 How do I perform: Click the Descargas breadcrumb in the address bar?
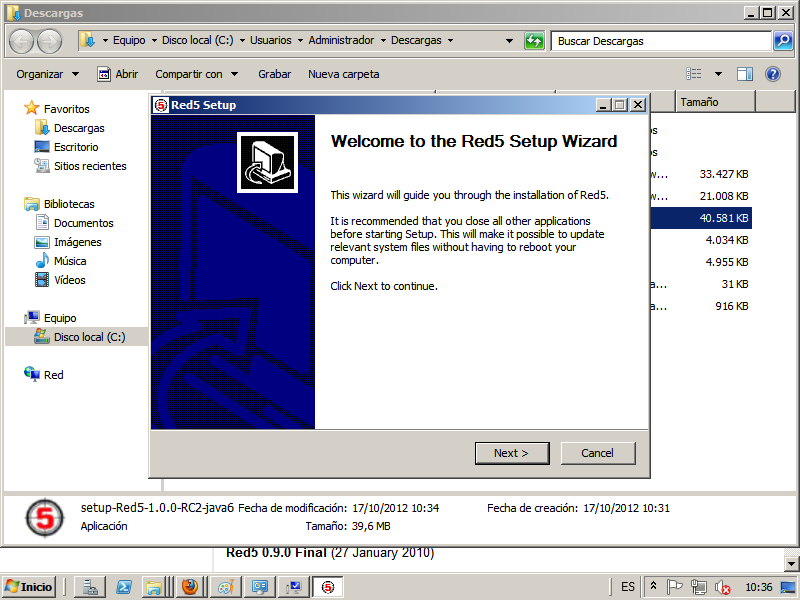(416, 40)
